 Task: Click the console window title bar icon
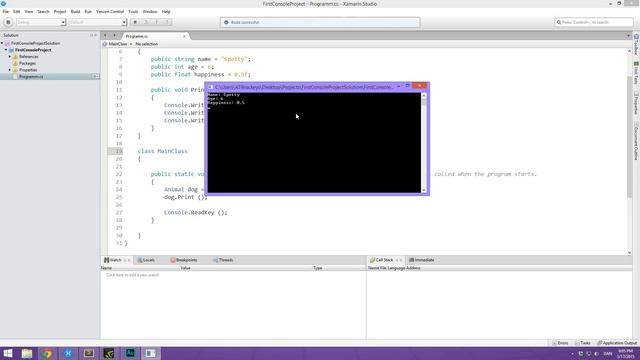point(210,87)
